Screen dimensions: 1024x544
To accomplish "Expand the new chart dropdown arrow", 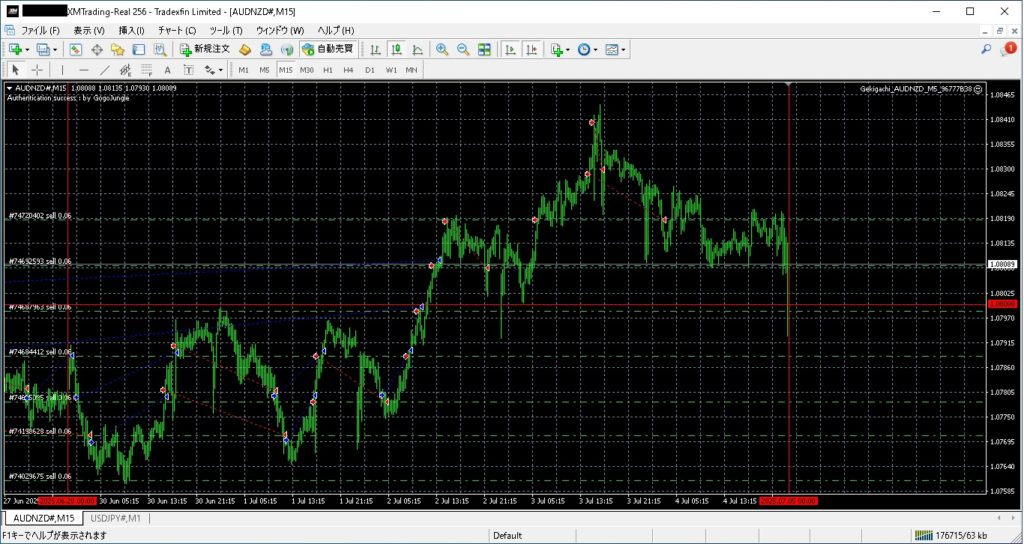I will pos(29,49).
